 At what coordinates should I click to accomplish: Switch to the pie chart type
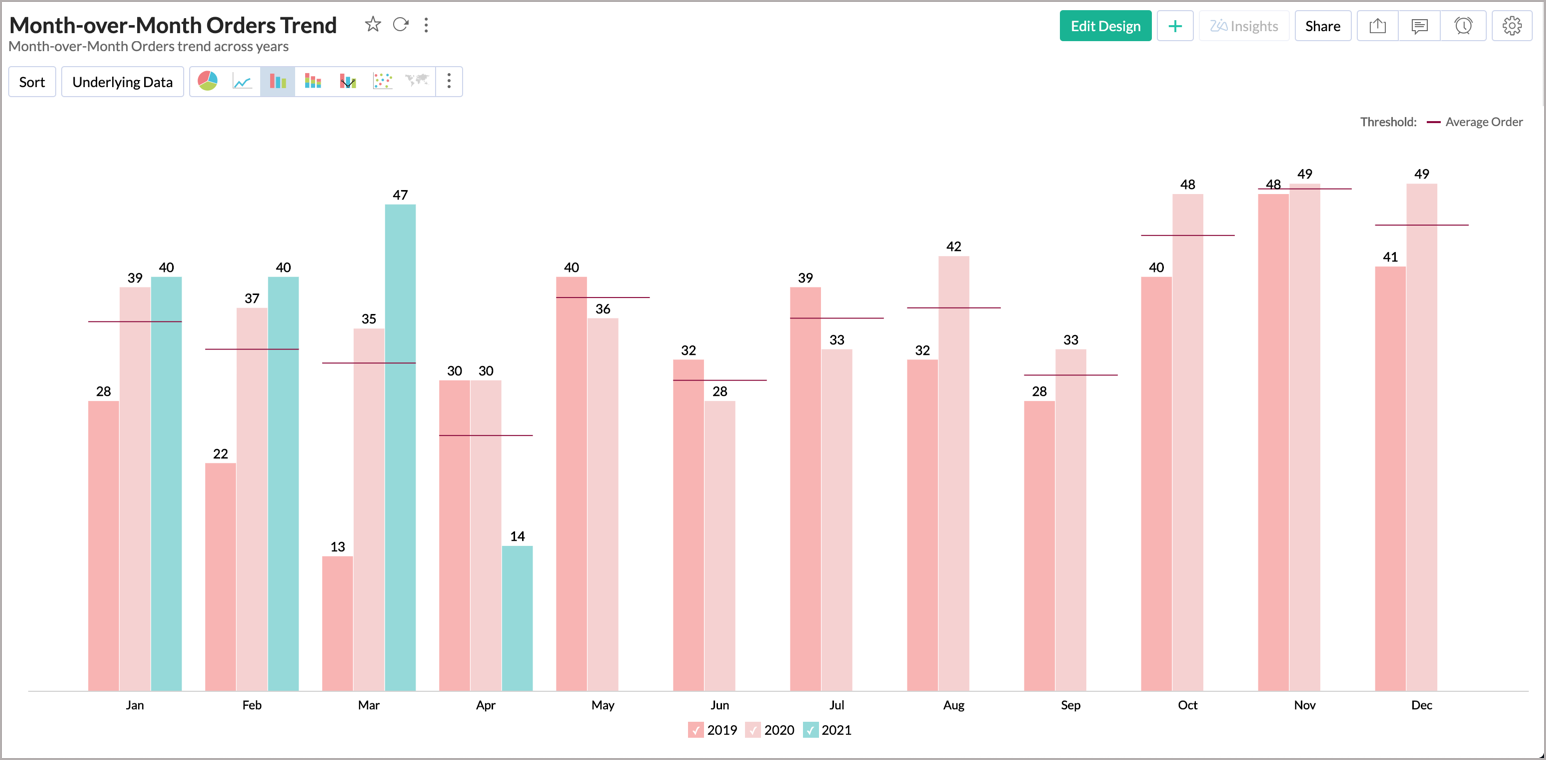[x=207, y=81]
